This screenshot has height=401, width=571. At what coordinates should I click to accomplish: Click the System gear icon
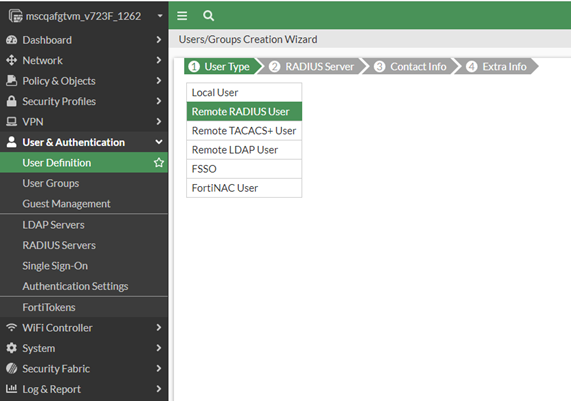click(12, 348)
